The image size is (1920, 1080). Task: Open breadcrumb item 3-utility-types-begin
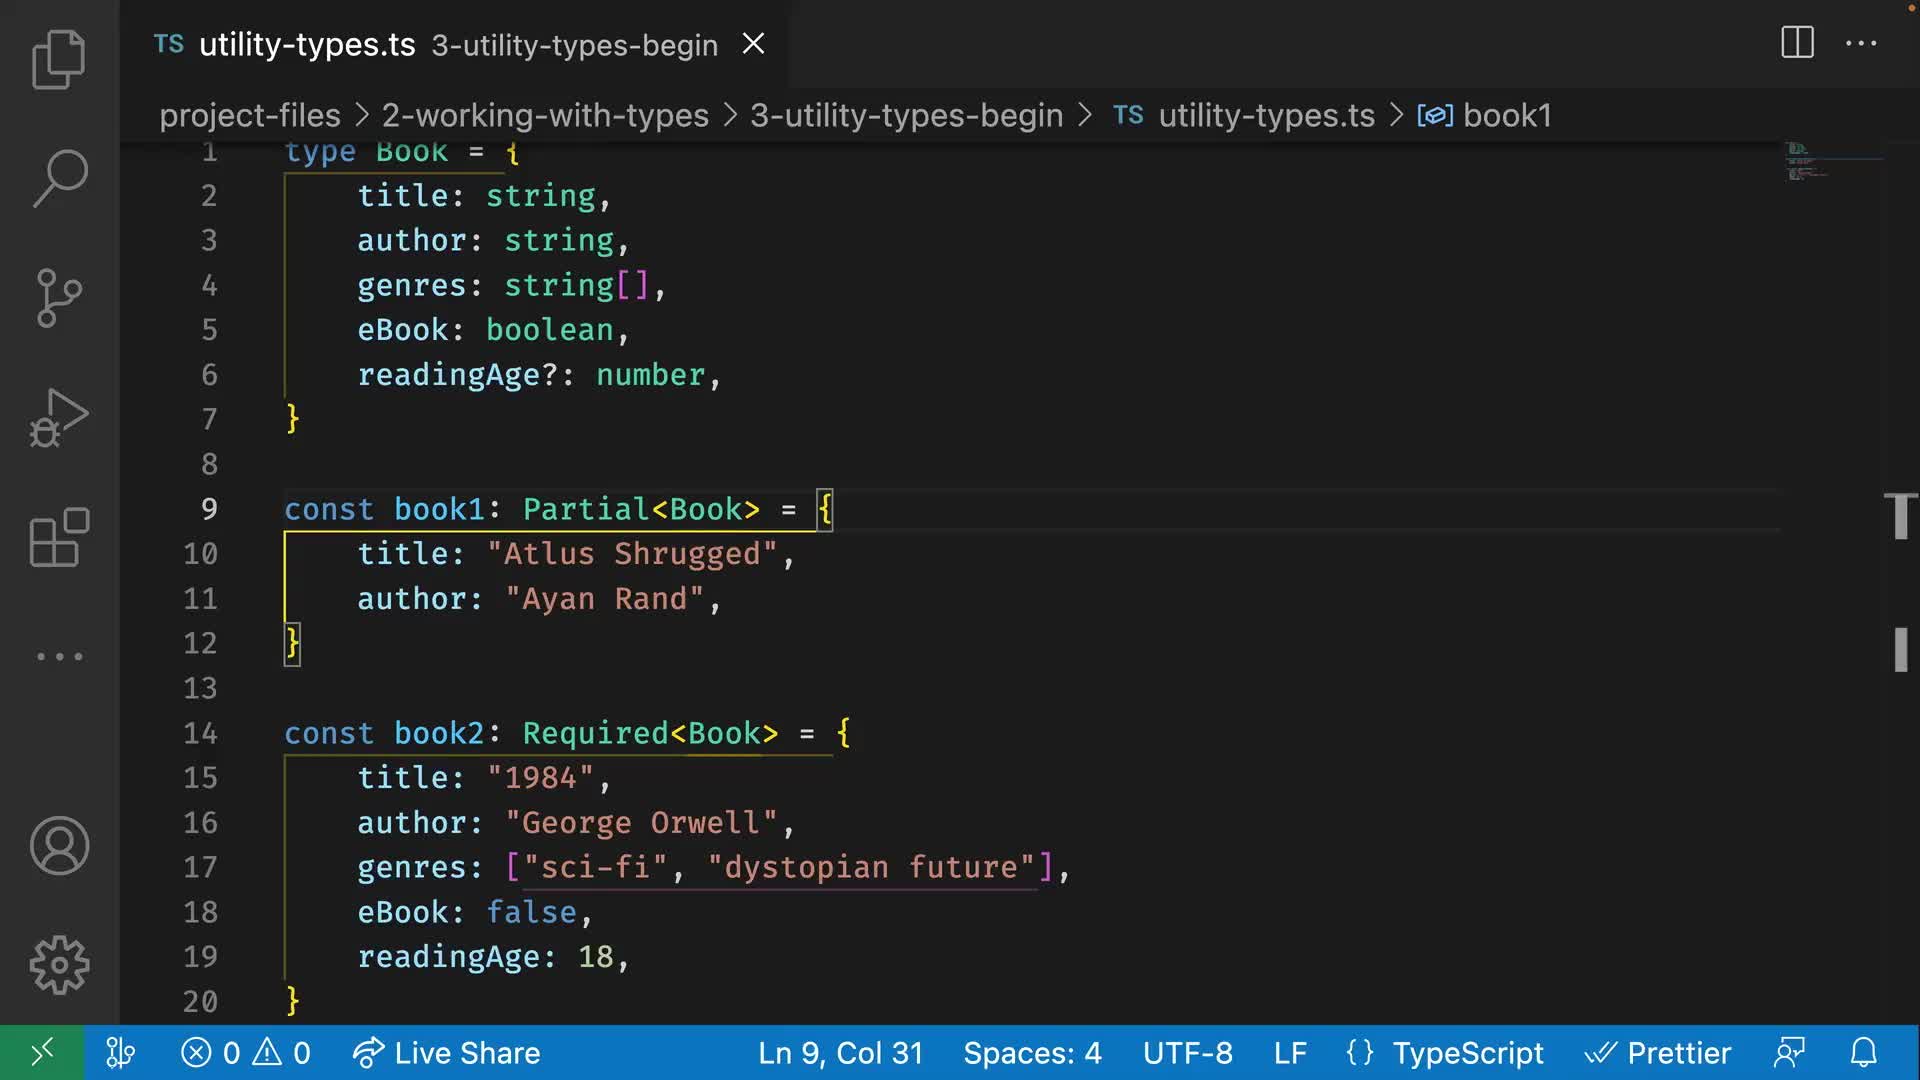(x=905, y=115)
